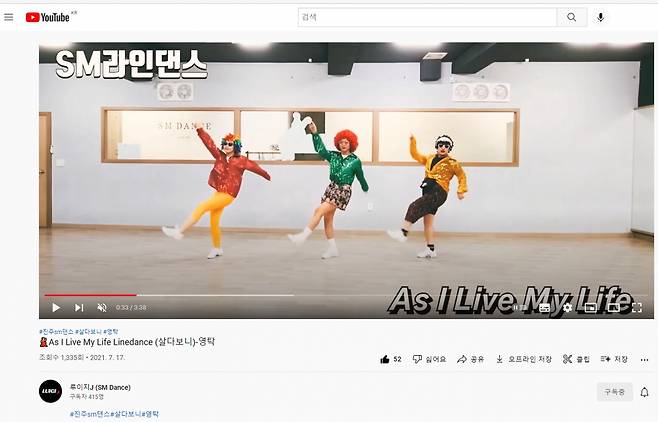
Task: Switch the player to theater mode
Action: click(612, 307)
